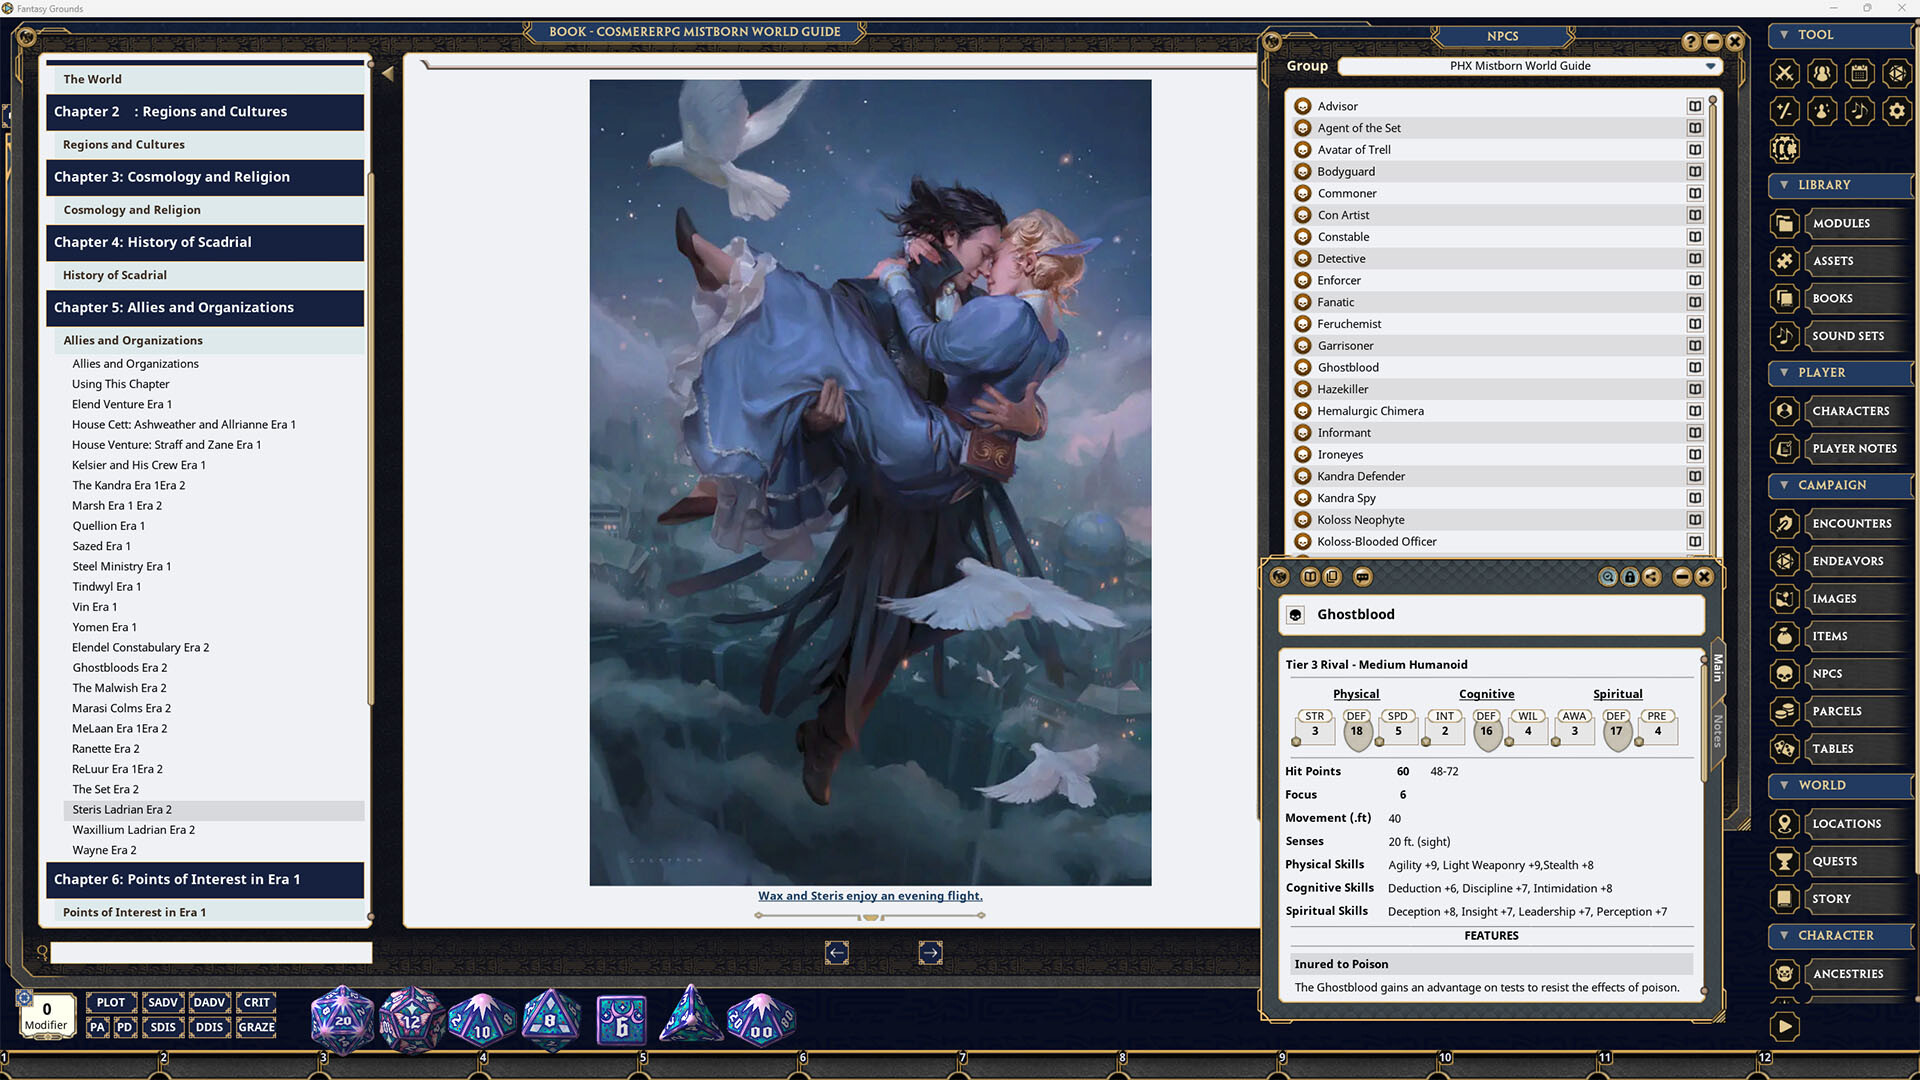The width and height of the screenshot is (1920, 1080).
Task: Roll the d6 die
Action: (x=621, y=1022)
